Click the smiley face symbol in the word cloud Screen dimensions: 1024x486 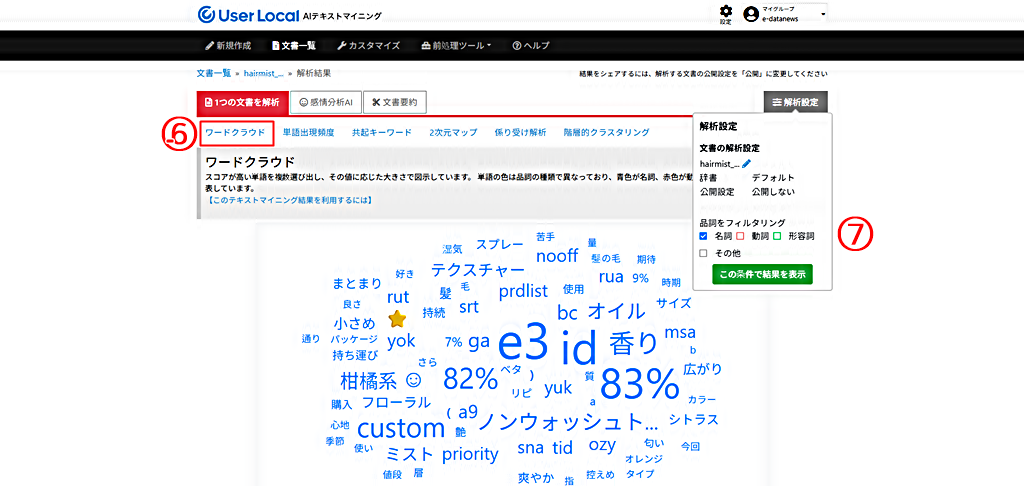click(x=414, y=380)
